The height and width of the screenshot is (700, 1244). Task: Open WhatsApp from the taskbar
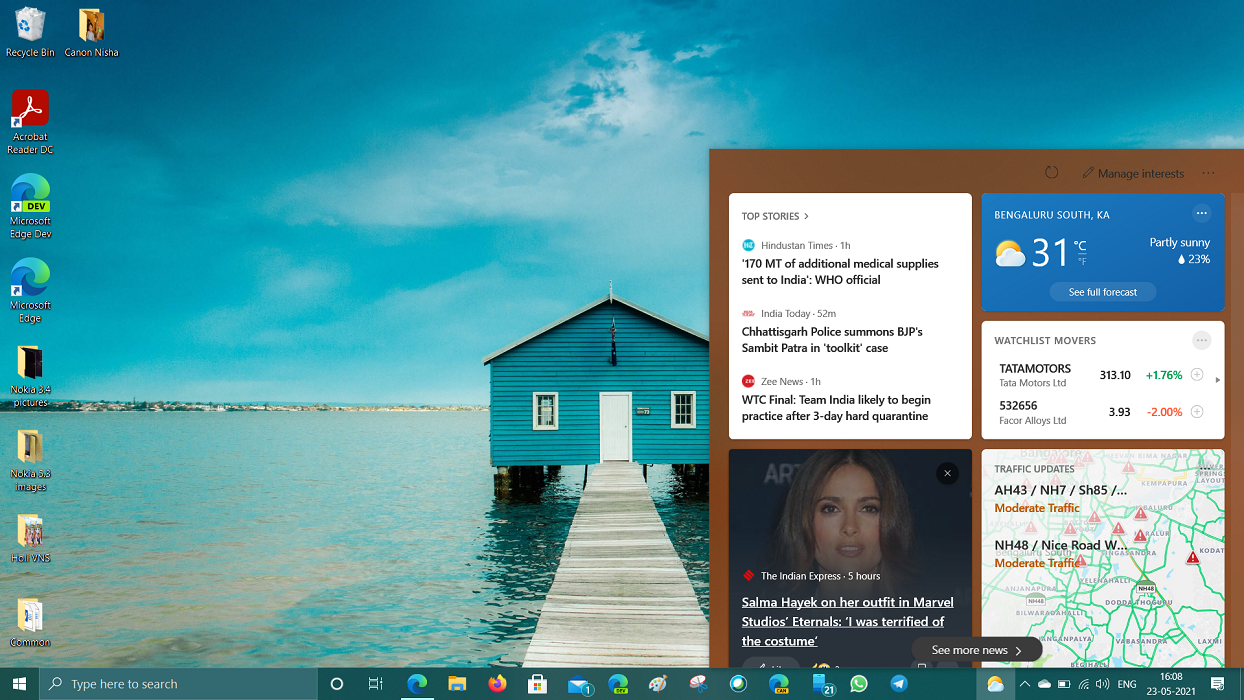pyautogui.click(x=858, y=684)
